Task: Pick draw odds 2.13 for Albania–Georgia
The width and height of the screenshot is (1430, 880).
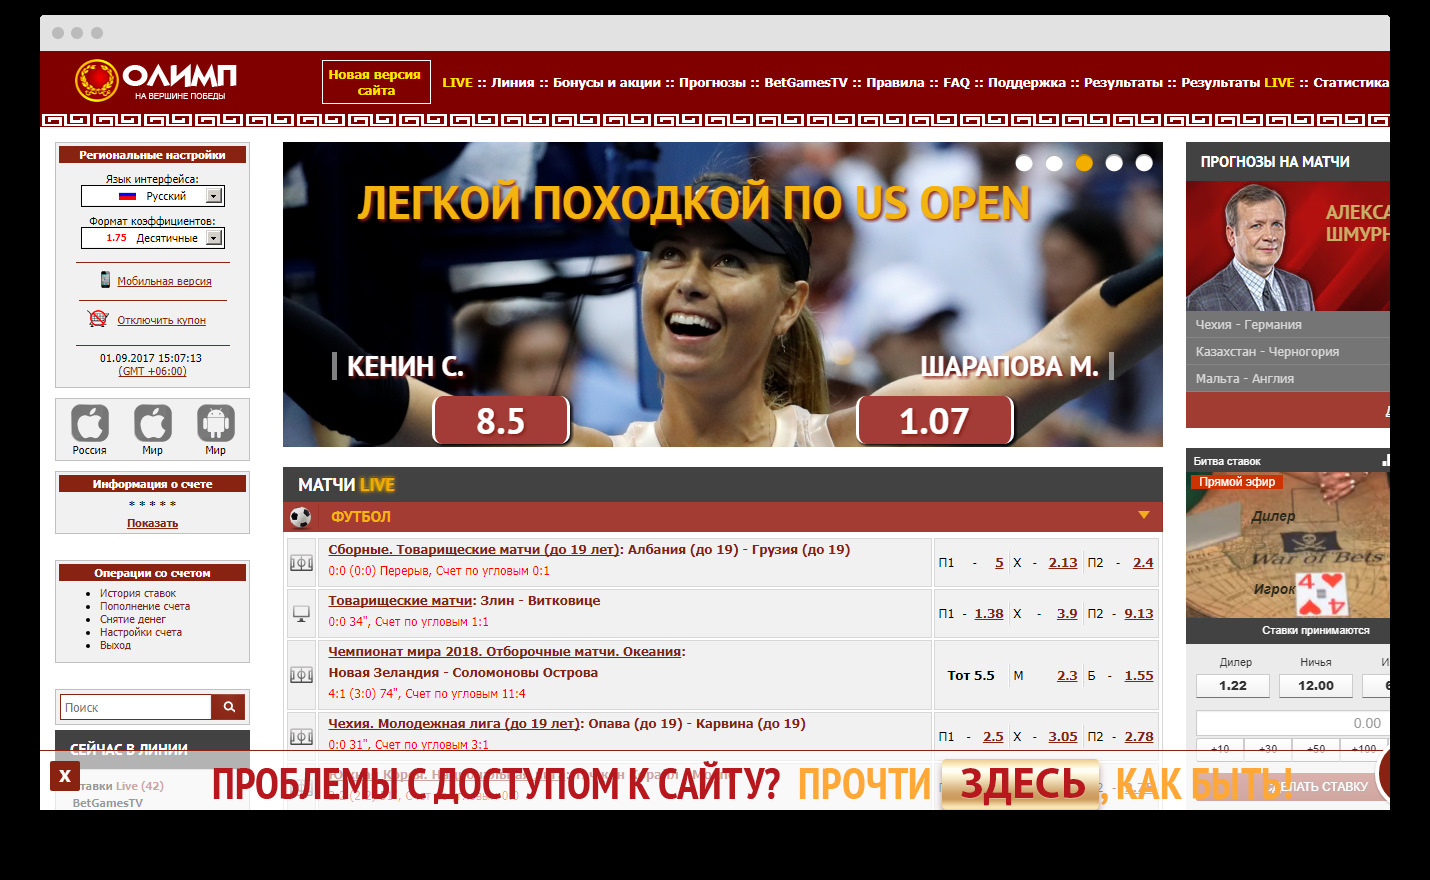Action: click(1063, 562)
